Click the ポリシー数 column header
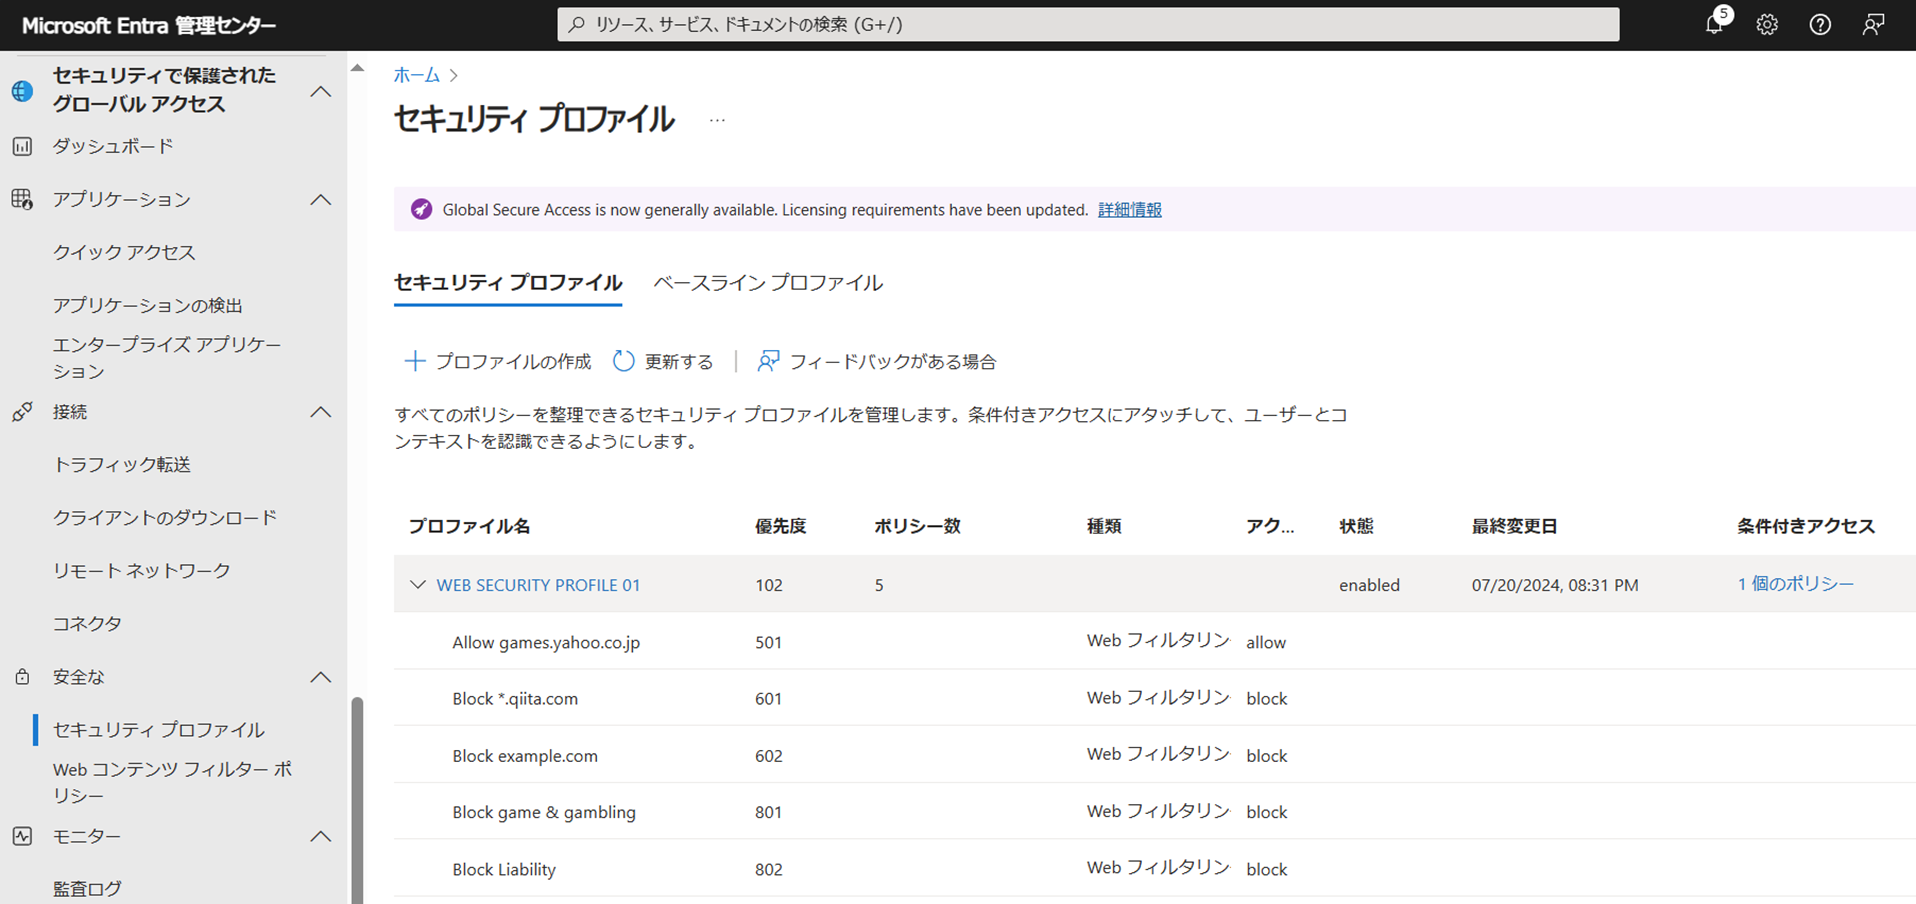Viewport: 1916px width, 904px height. (917, 526)
